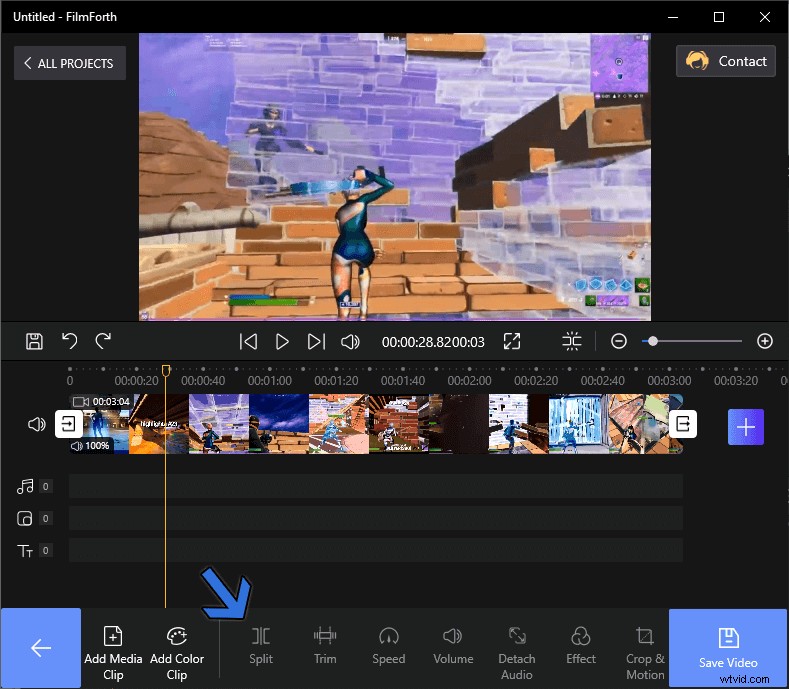Play the video preview

pyautogui.click(x=282, y=341)
